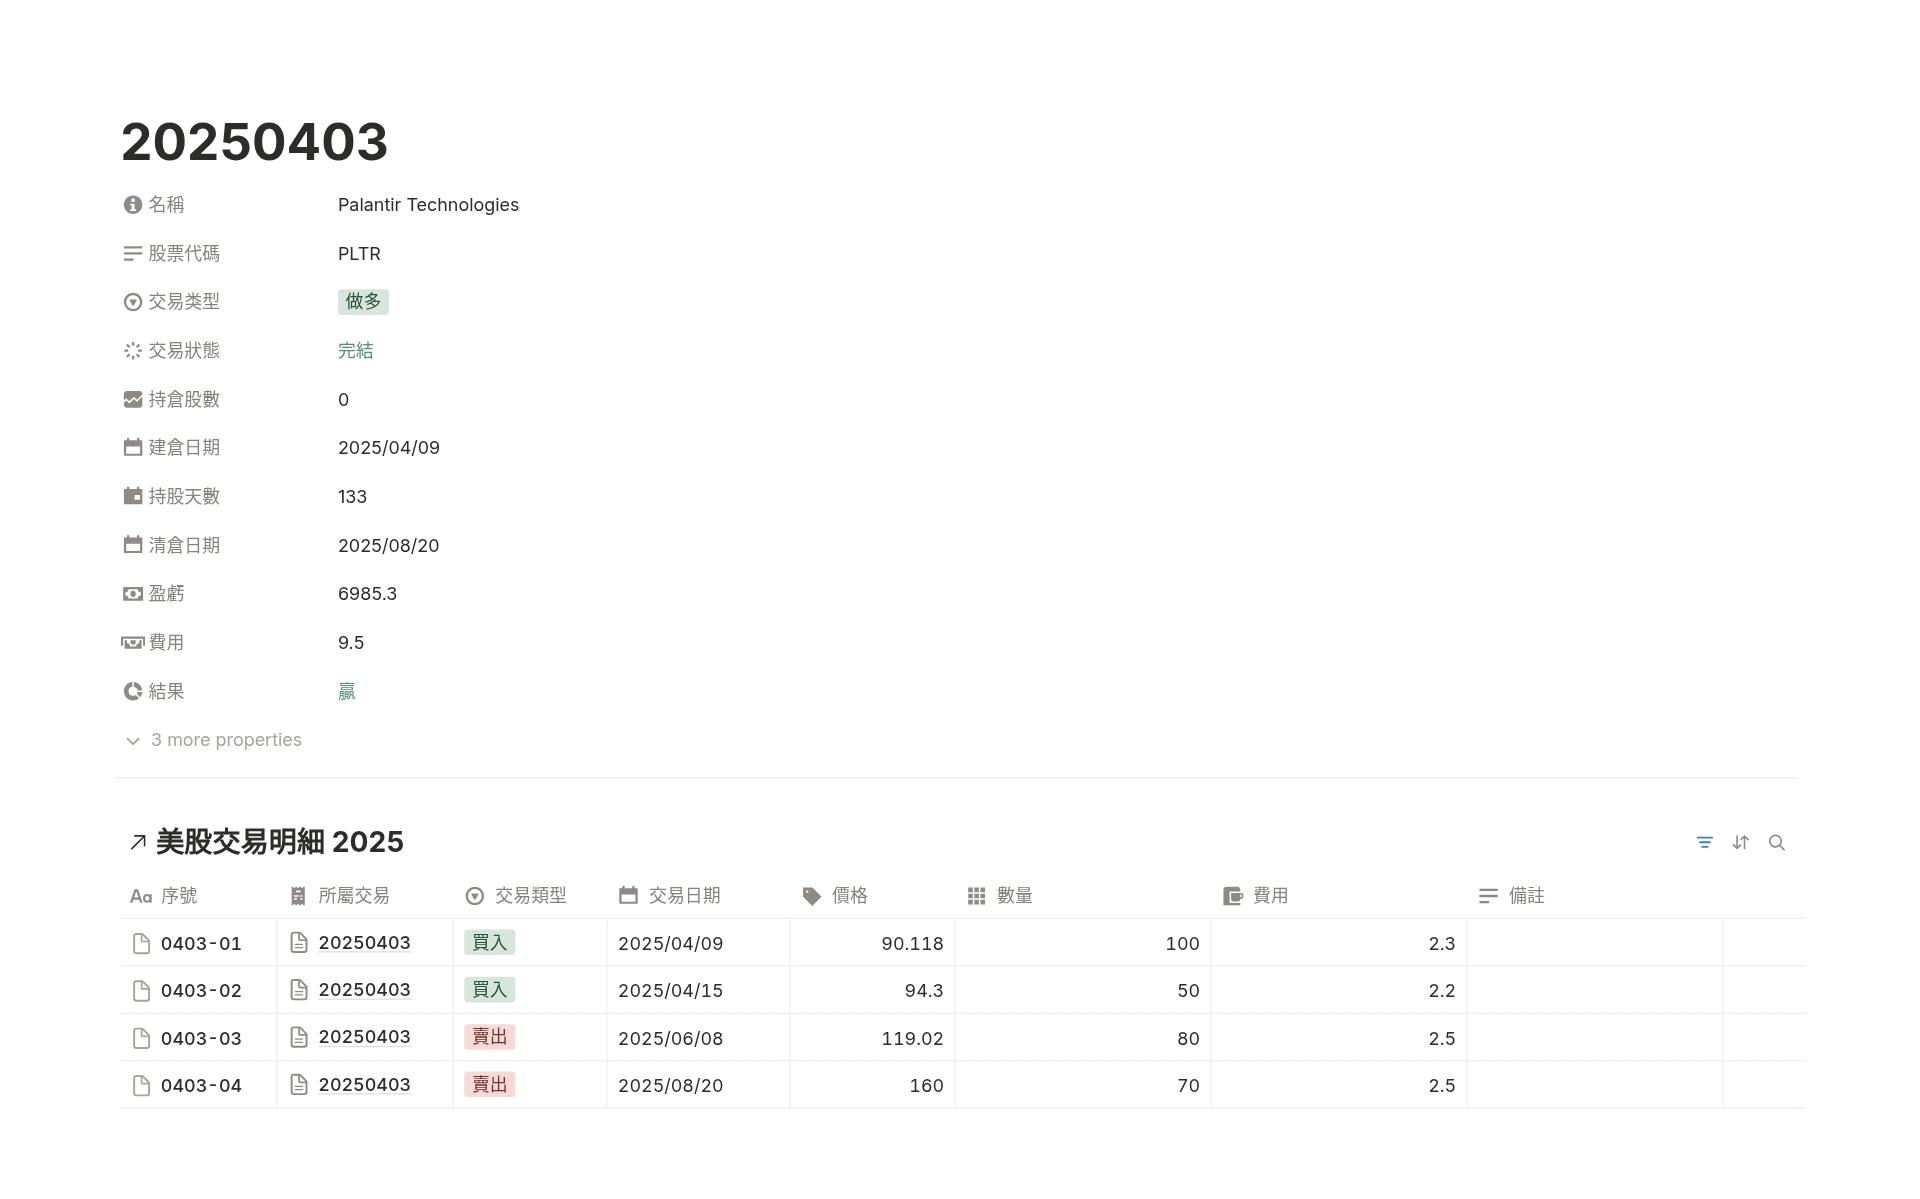Click the price cell 119.02
Screen dimensions: 1920x1199
click(872, 1039)
